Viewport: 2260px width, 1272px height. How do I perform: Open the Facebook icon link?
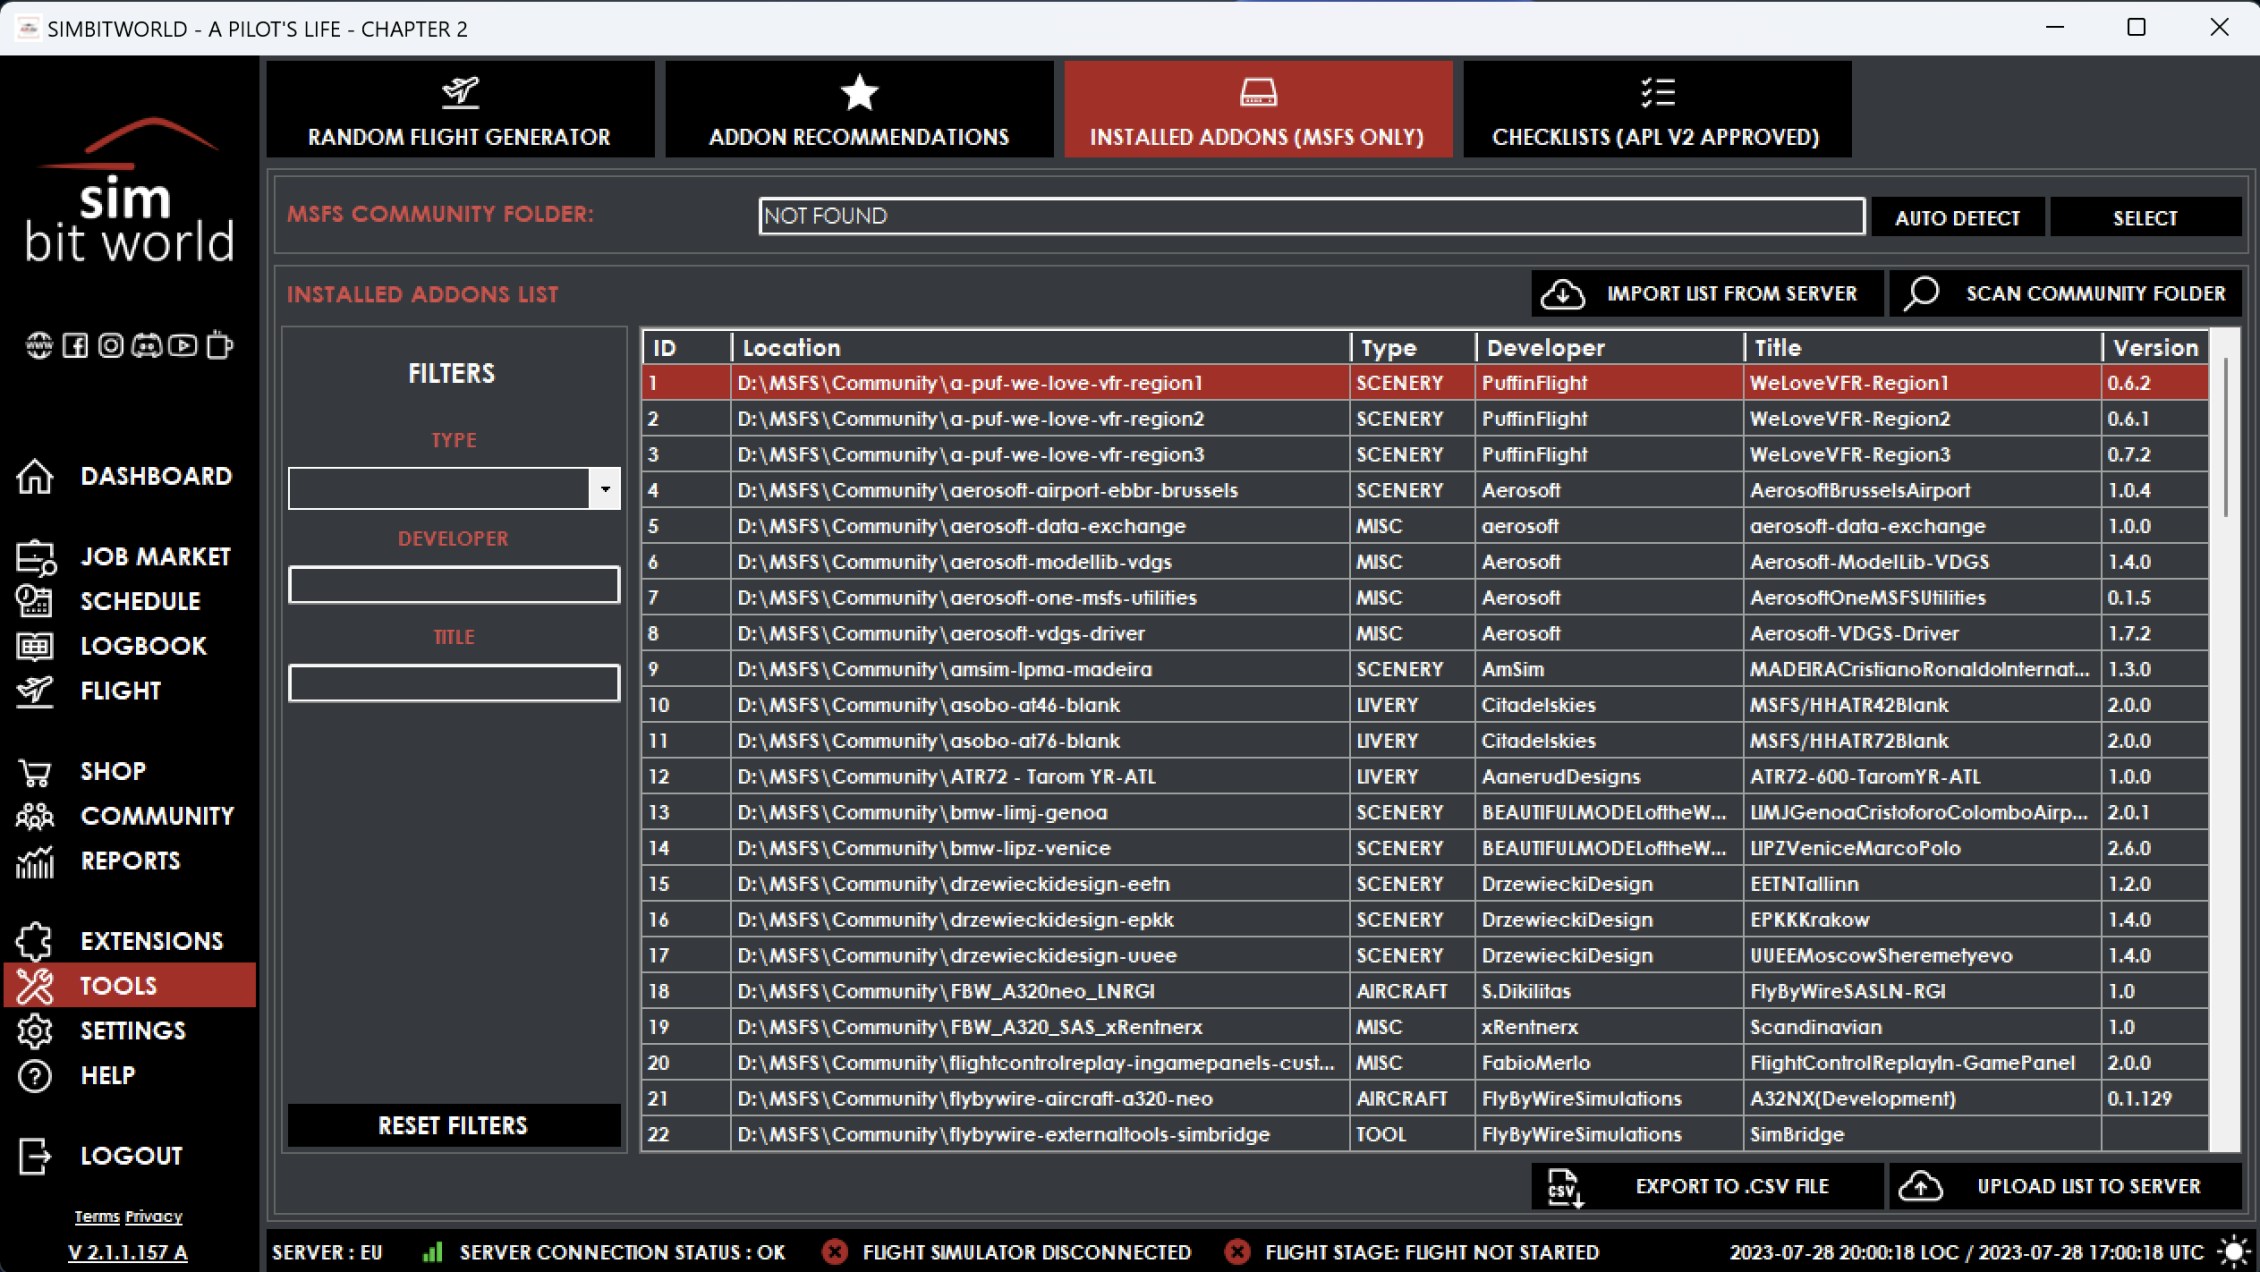click(x=75, y=346)
